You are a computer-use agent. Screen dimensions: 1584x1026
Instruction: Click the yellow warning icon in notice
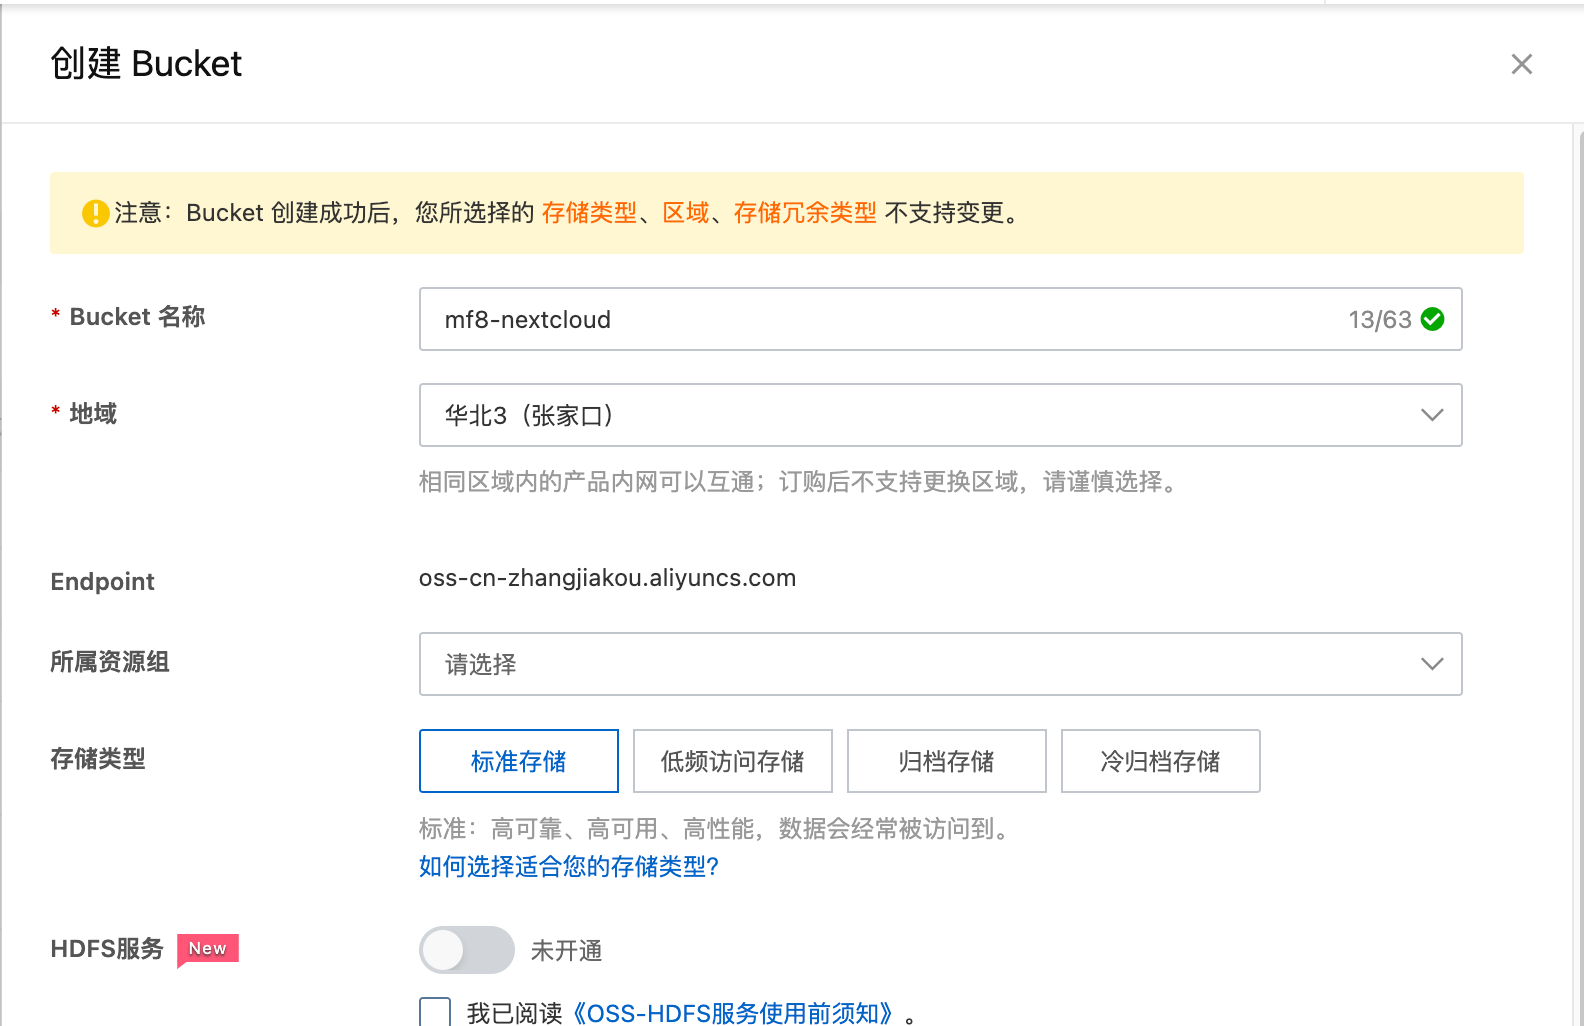point(96,213)
